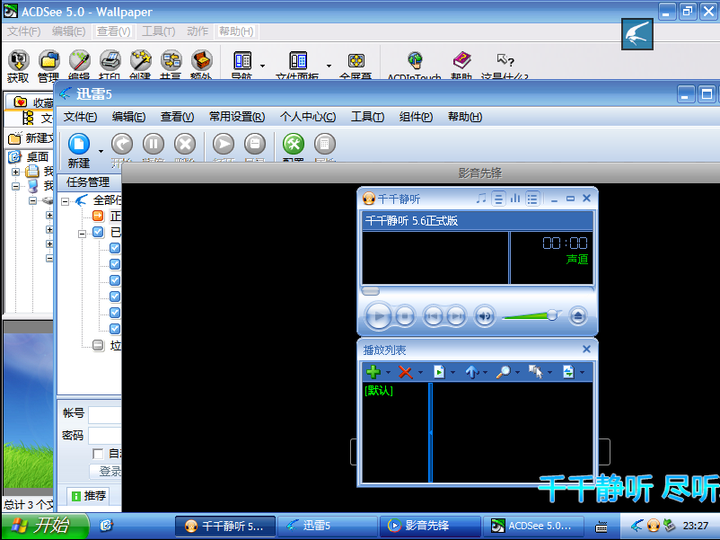This screenshot has height=540, width=720.
Task: Open the Thunder Personal Center (个人中心) menu
Action: coord(308,117)
